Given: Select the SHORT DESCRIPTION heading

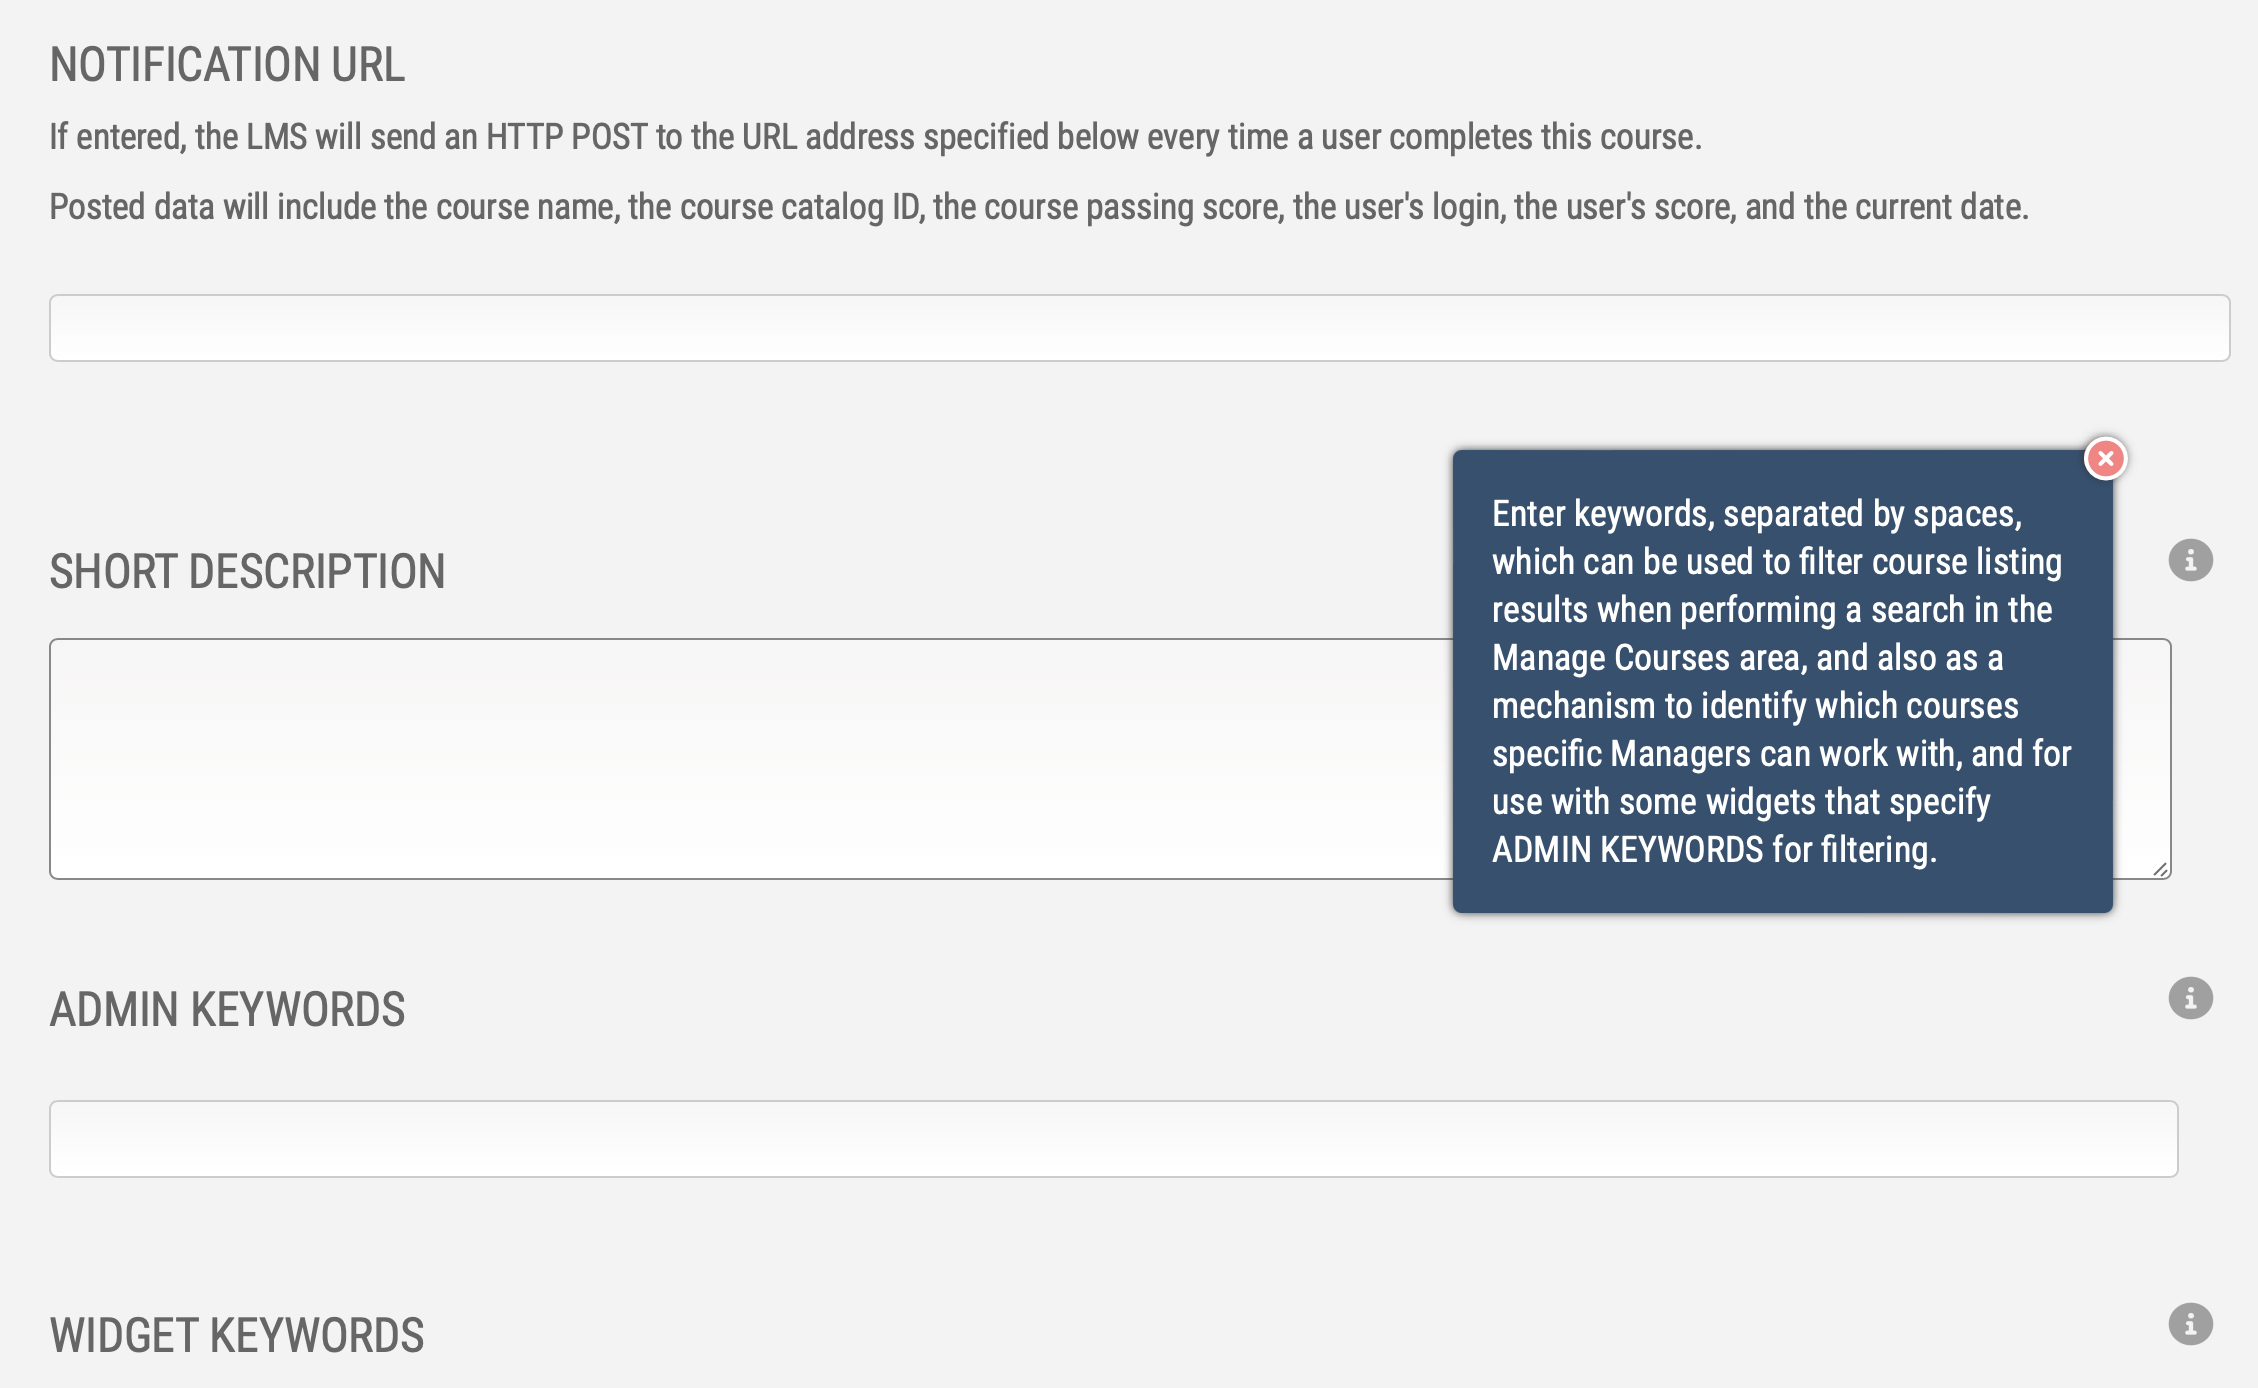Looking at the screenshot, I should click(x=247, y=572).
